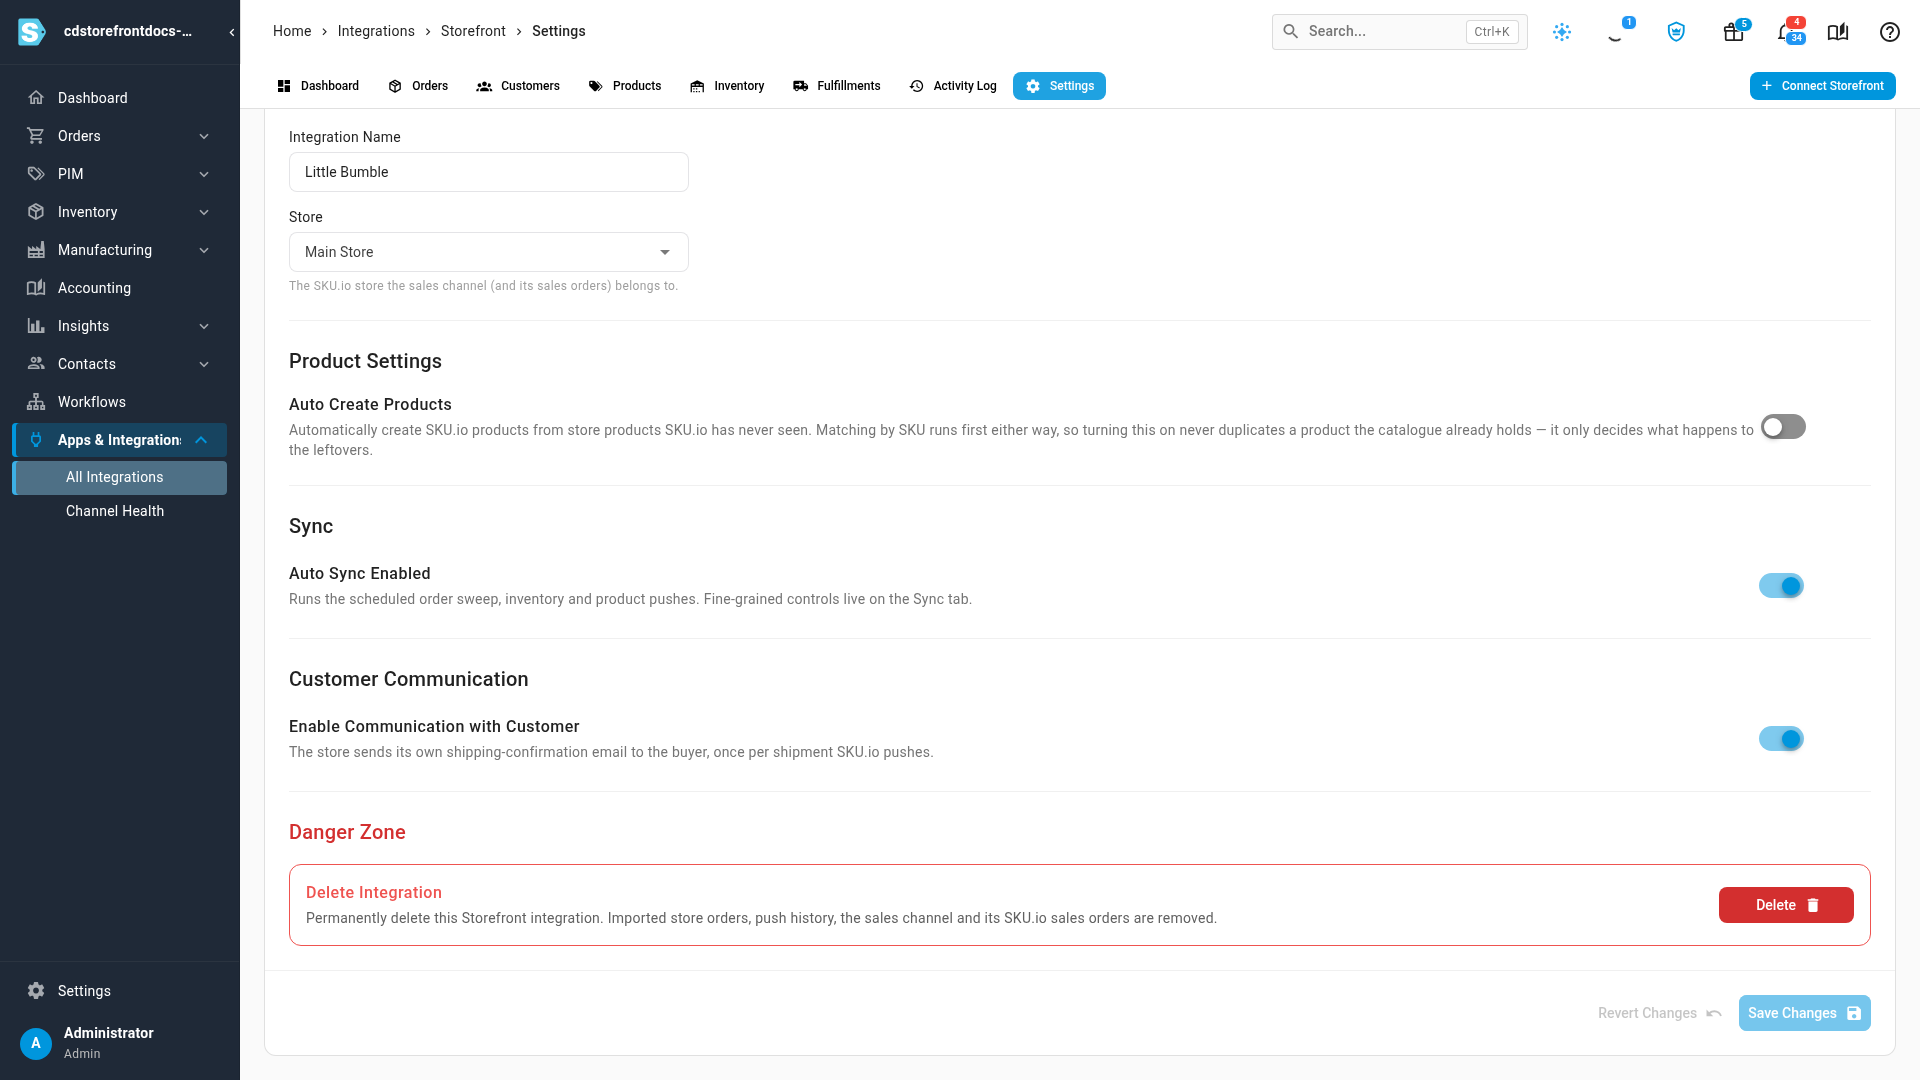Expand the PIM sidebar menu

pyautogui.click(x=204, y=174)
